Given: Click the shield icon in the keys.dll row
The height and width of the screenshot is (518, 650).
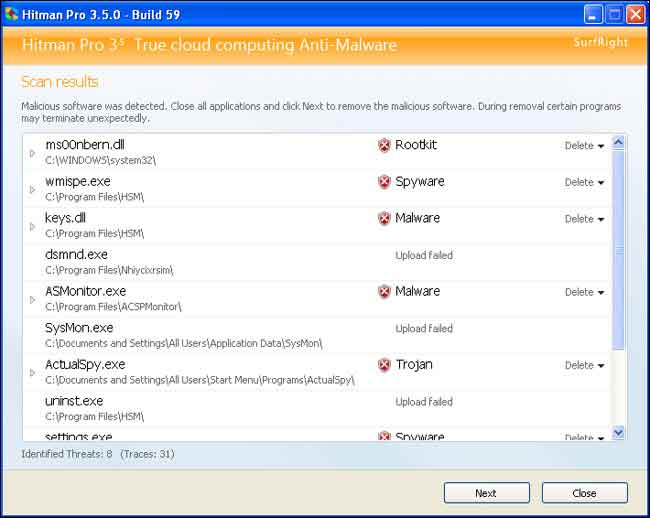Looking at the screenshot, I should pyautogui.click(x=384, y=218).
